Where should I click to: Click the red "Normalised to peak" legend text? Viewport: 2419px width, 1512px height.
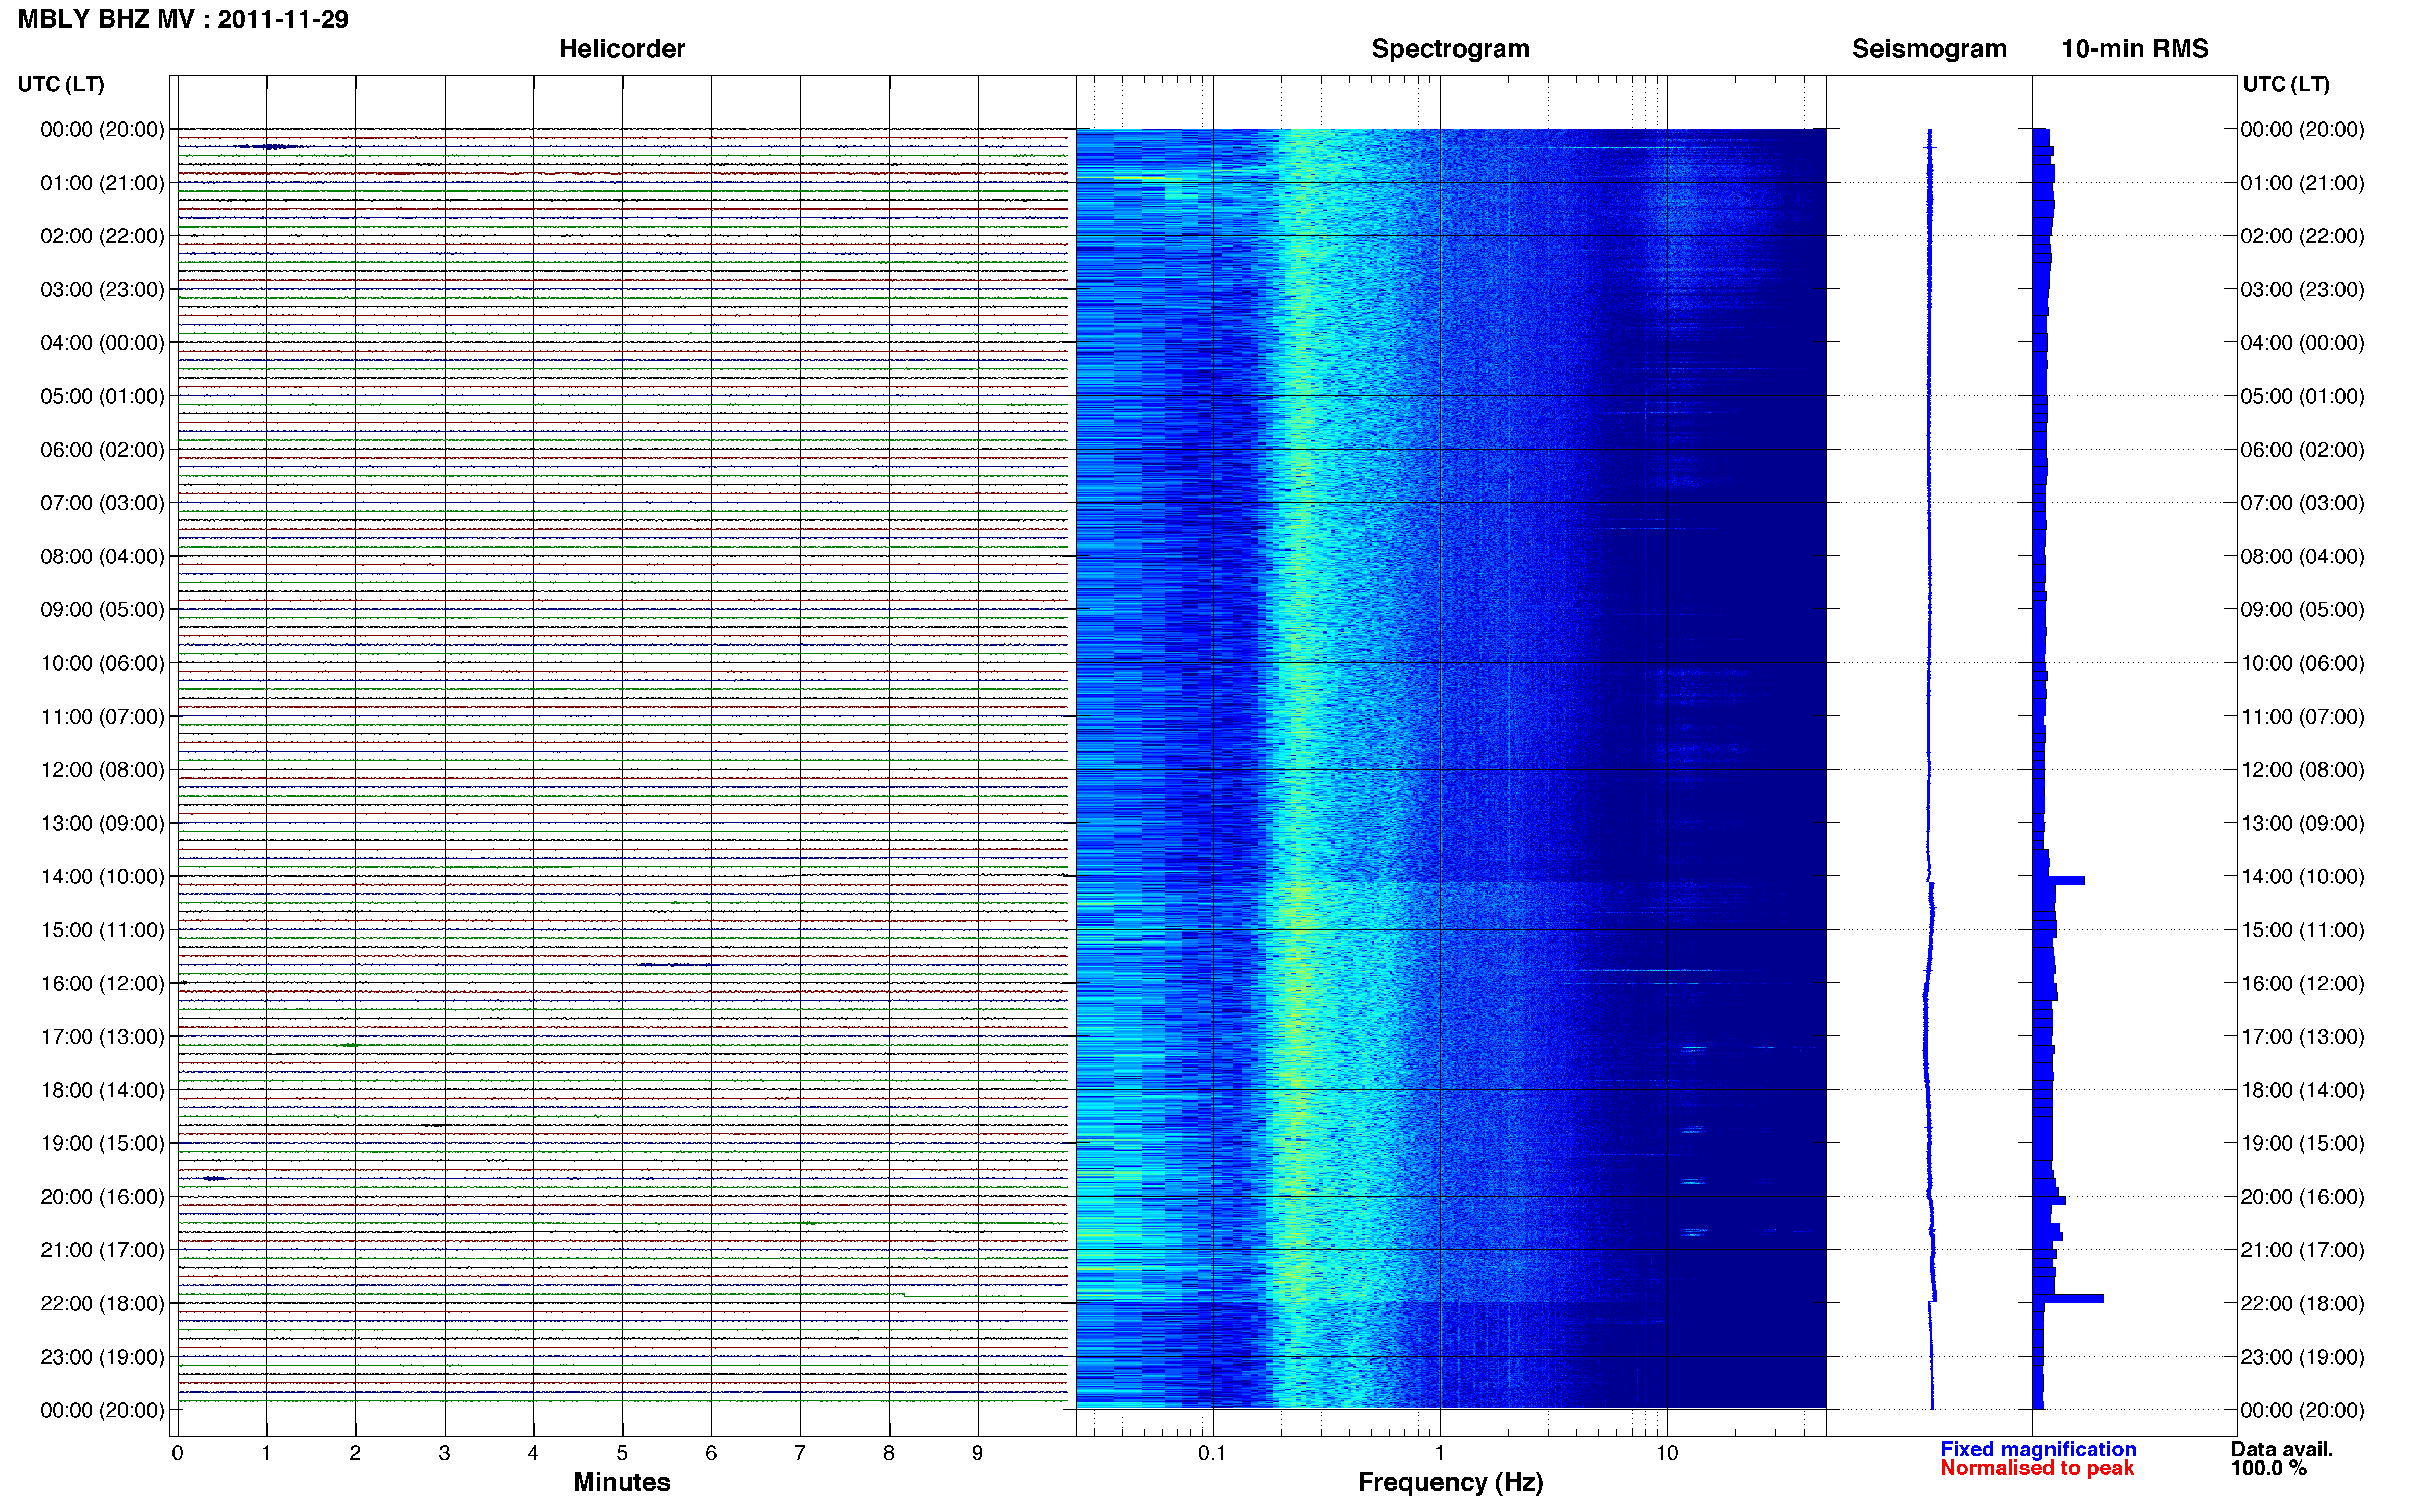[x=2036, y=1468]
